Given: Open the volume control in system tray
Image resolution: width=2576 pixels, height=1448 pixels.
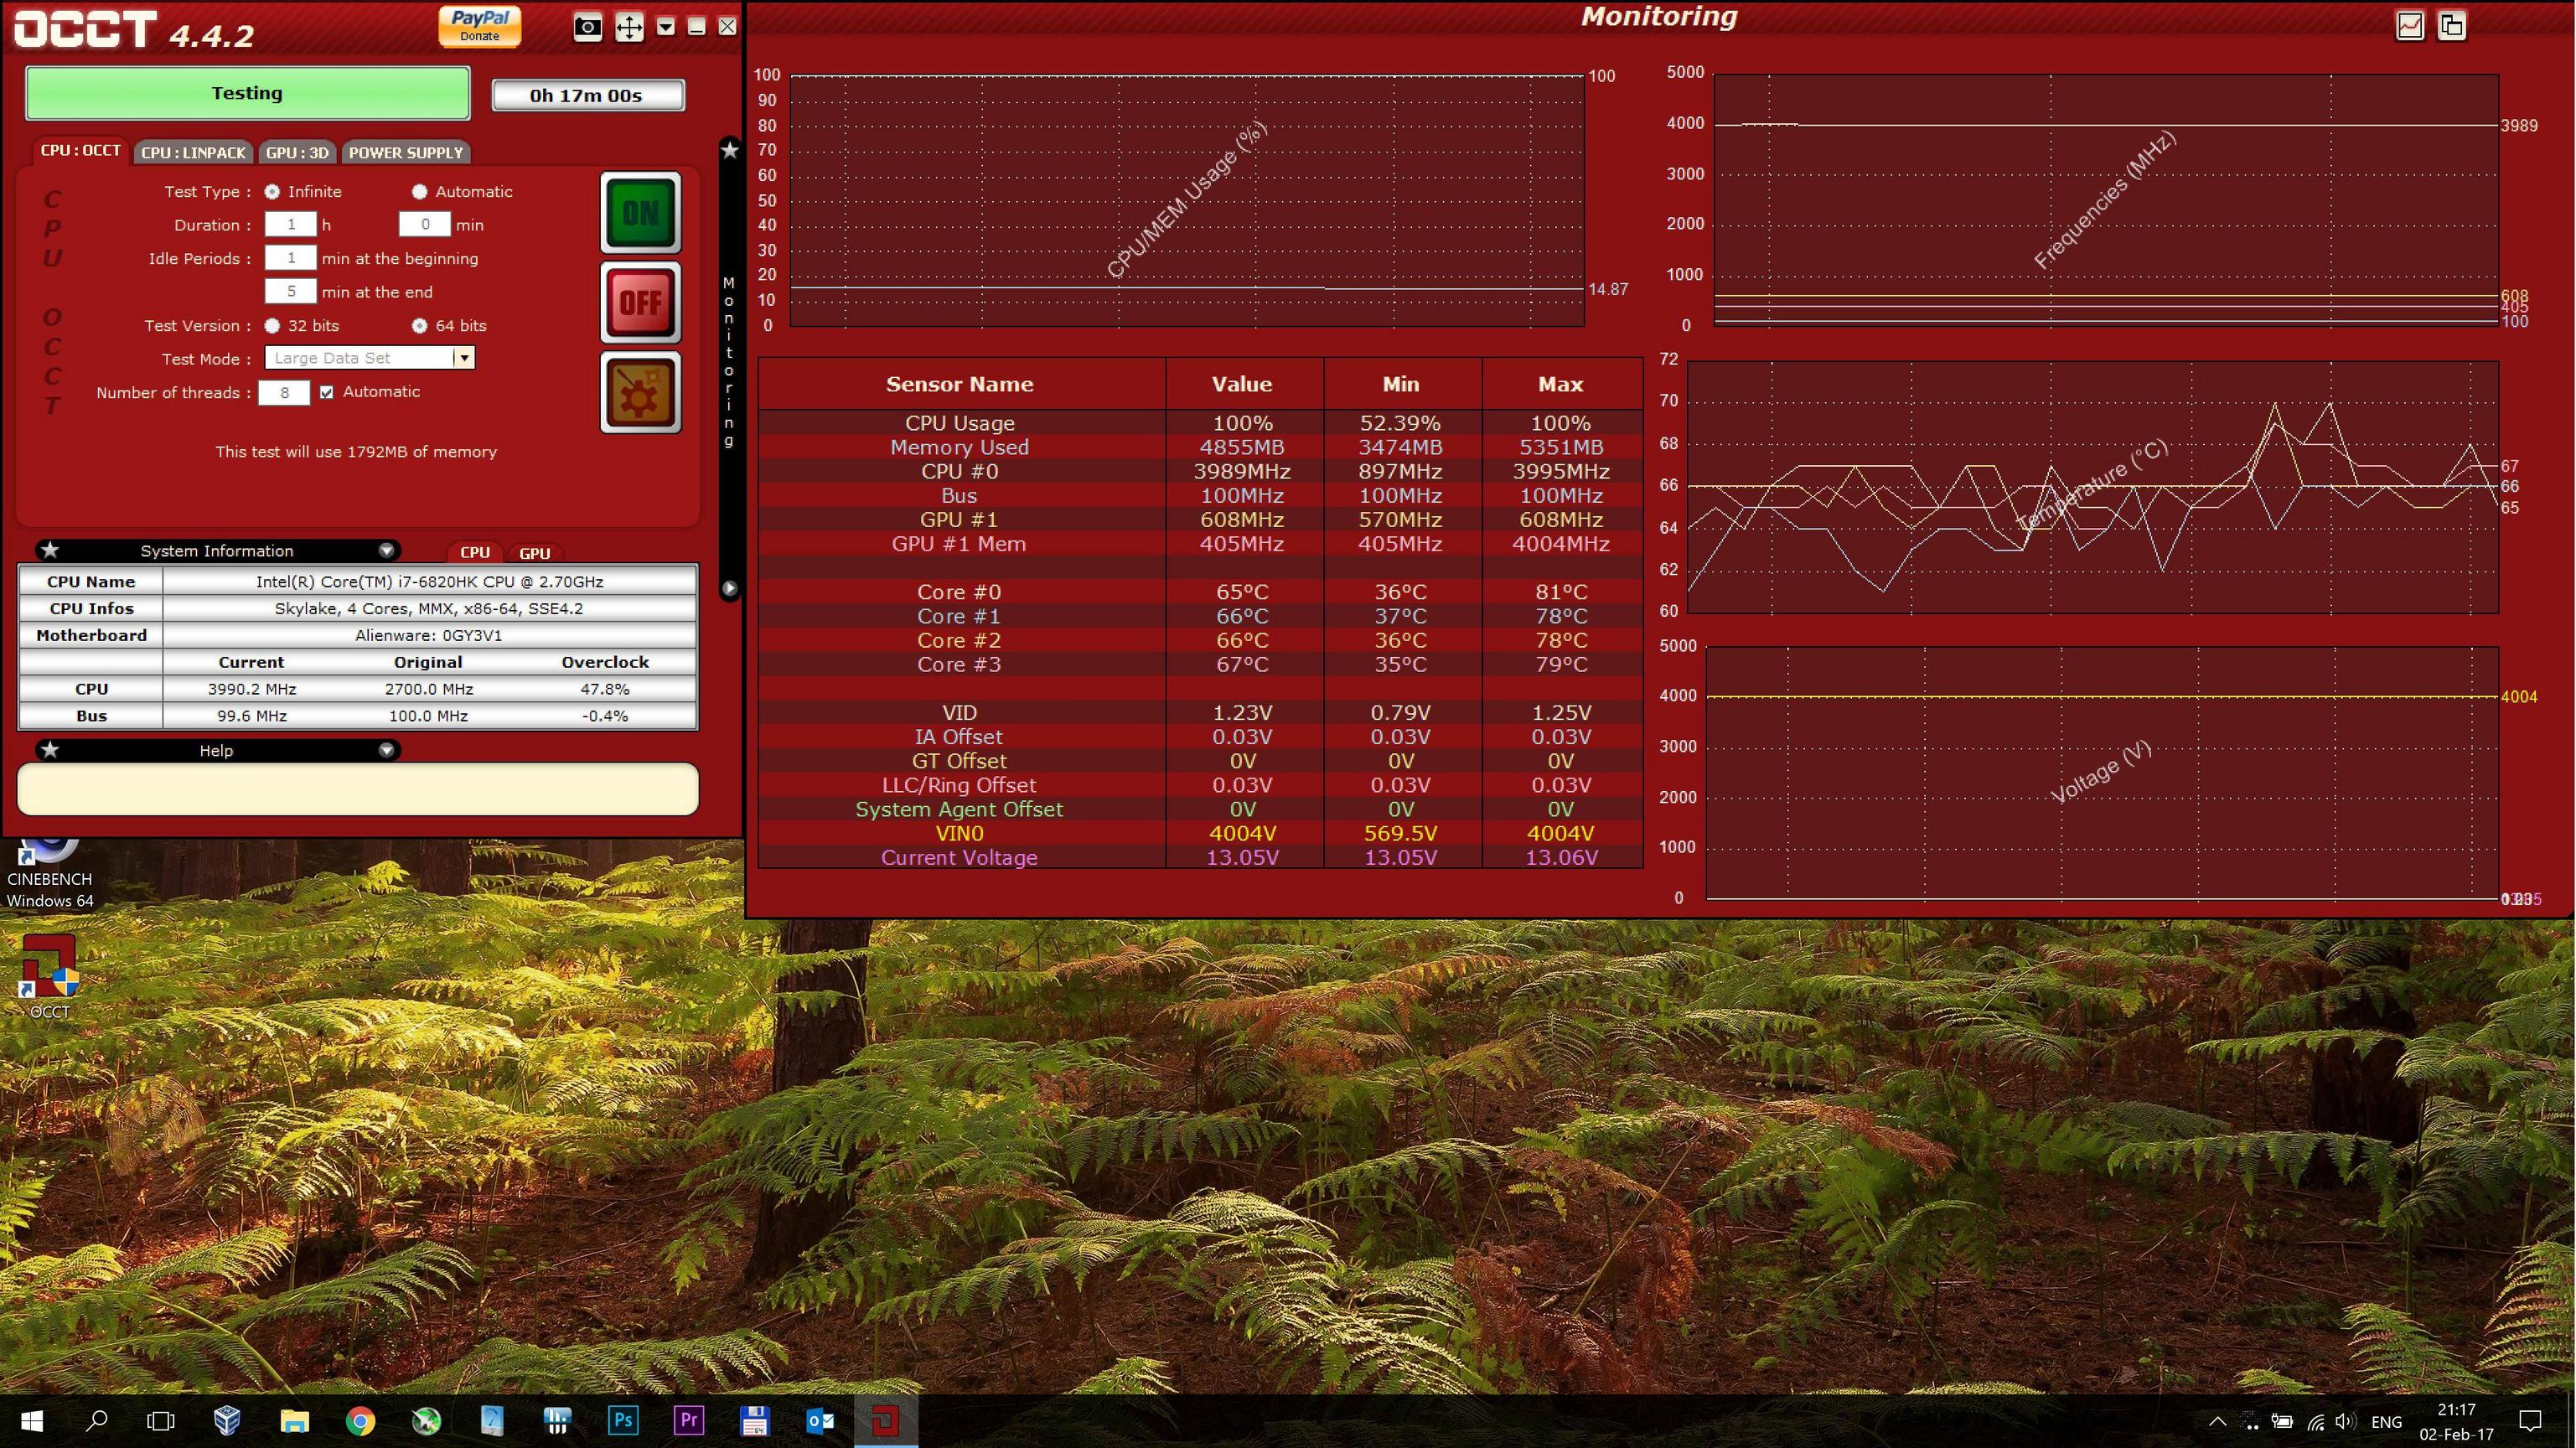Looking at the screenshot, I should coord(2345,1421).
